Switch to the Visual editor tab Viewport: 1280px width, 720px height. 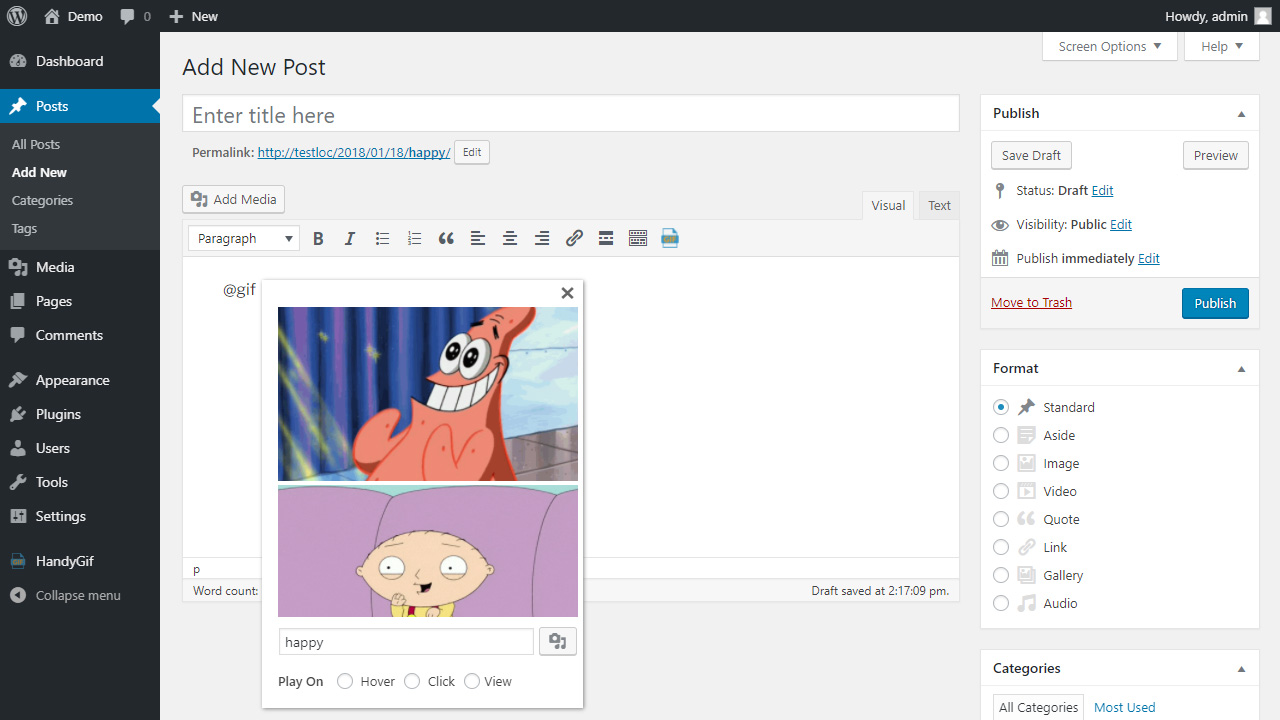click(x=888, y=205)
